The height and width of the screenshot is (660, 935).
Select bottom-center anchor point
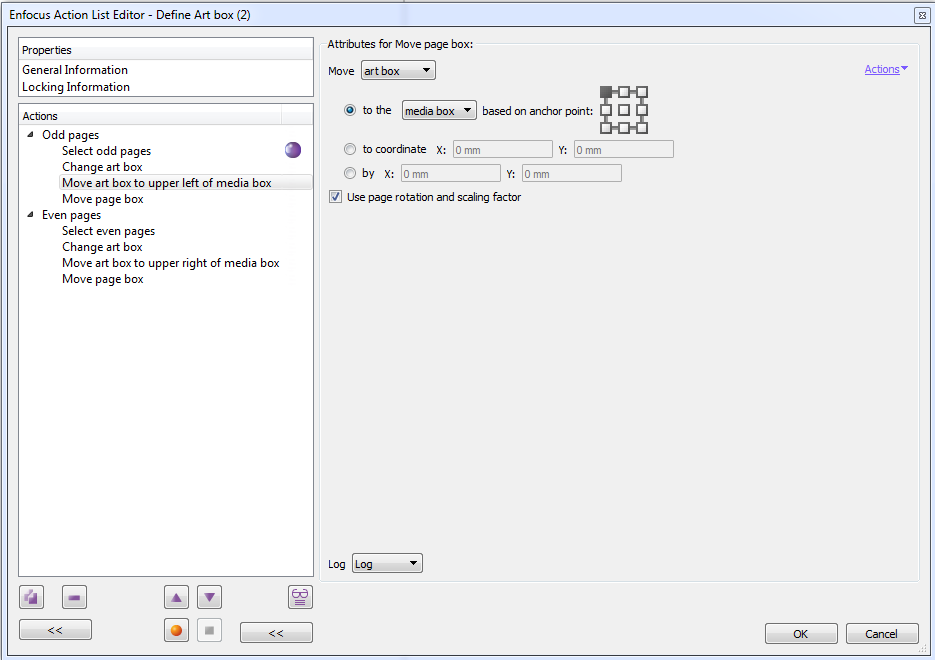pyautogui.click(x=624, y=128)
